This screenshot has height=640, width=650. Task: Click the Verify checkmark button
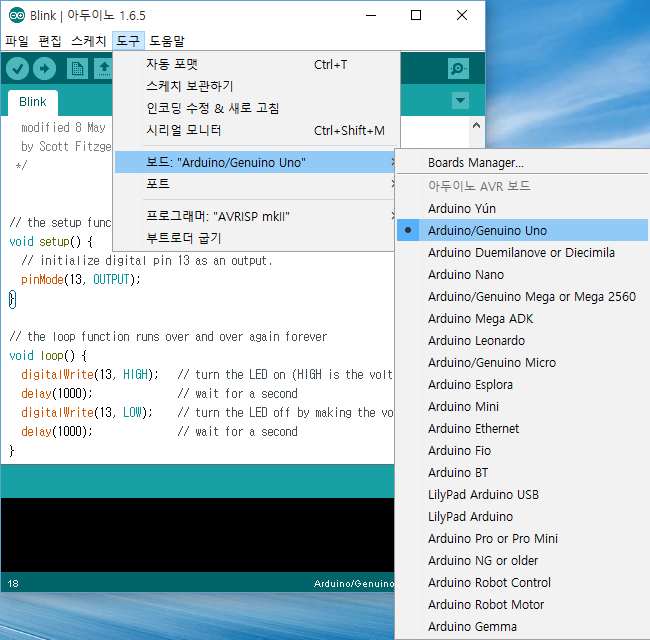click(17, 68)
